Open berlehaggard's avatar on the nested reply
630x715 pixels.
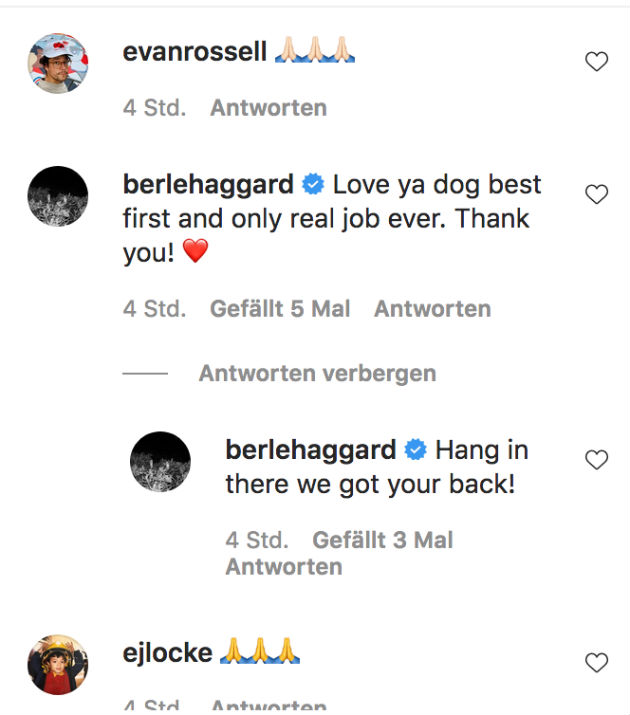coord(160,462)
